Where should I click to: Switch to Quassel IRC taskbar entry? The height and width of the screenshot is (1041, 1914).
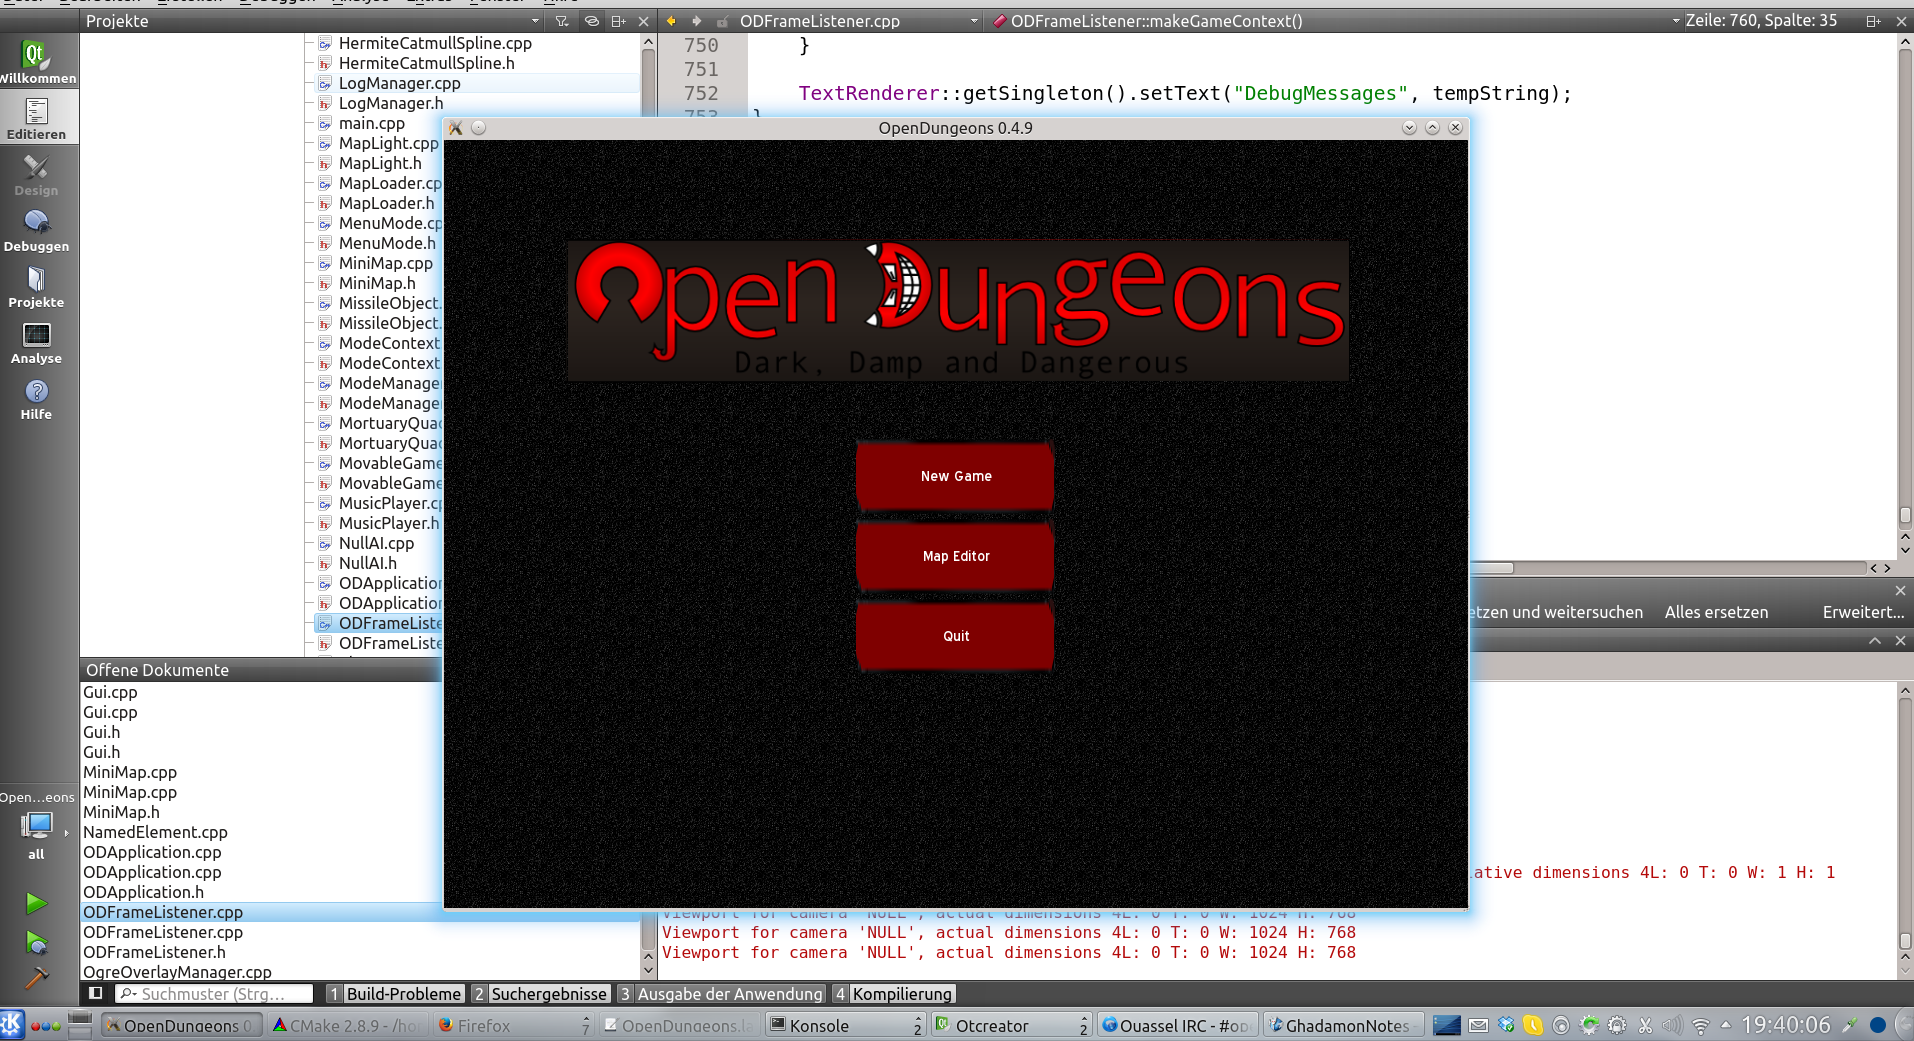click(1177, 1025)
